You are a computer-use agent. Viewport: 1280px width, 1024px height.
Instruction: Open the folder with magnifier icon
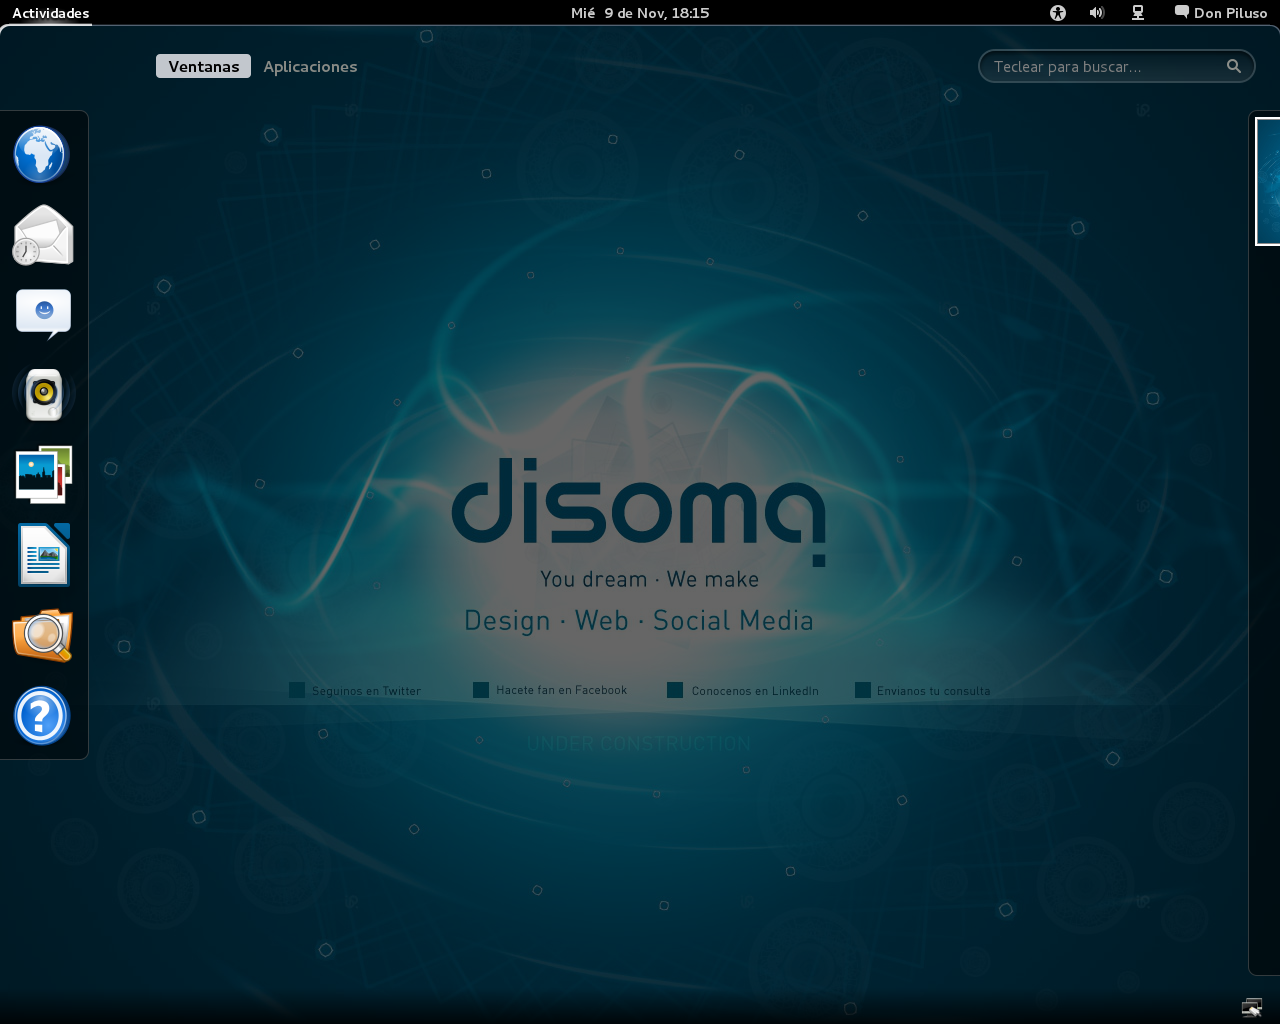coord(43,635)
